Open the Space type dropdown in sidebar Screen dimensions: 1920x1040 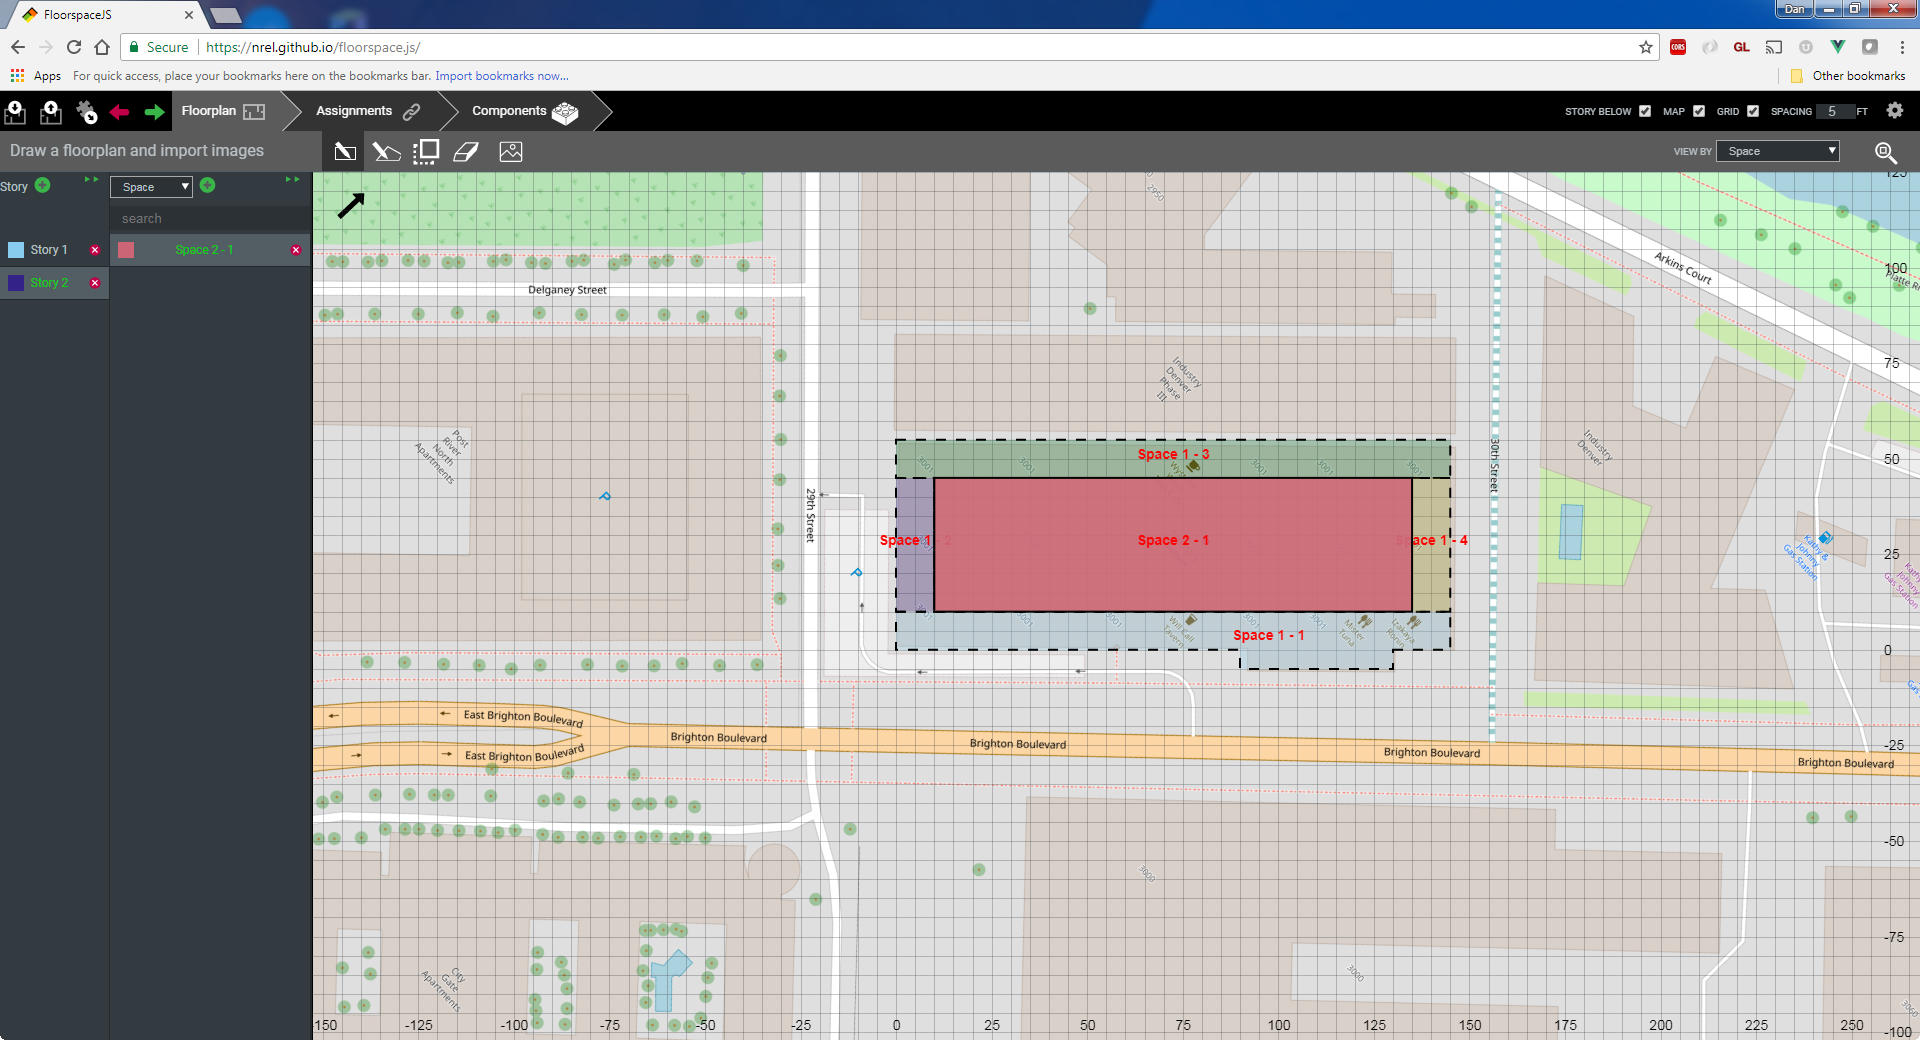click(x=151, y=187)
